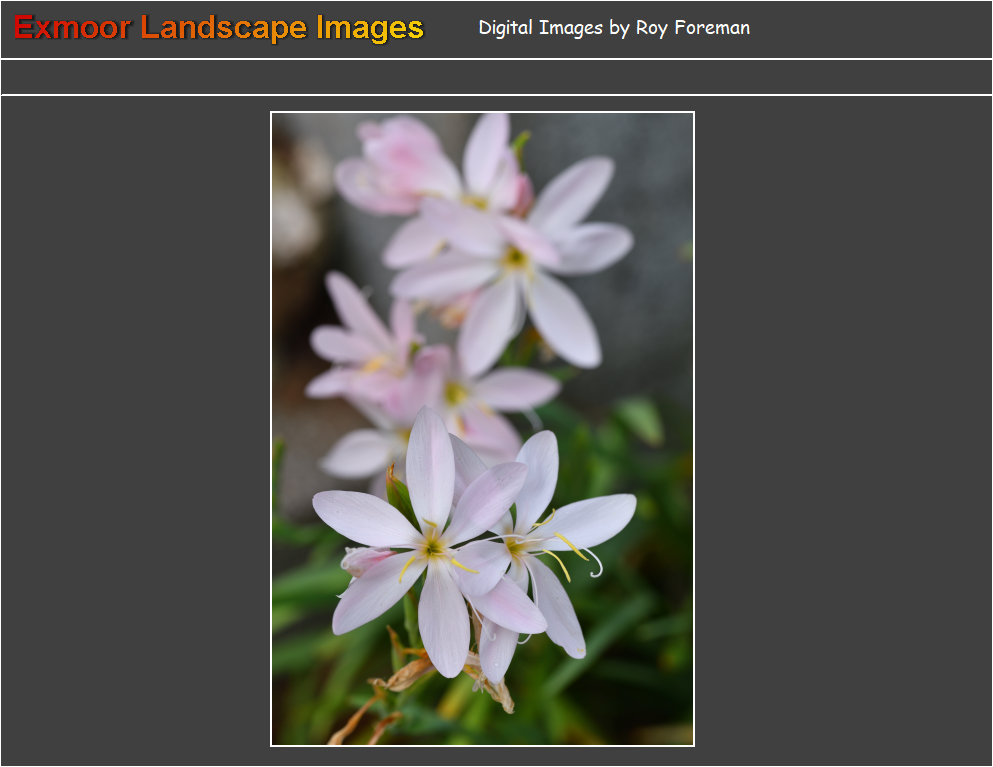
Task: Click the "Exmoor Landscape Images" site title
Action: coord(218,28)
